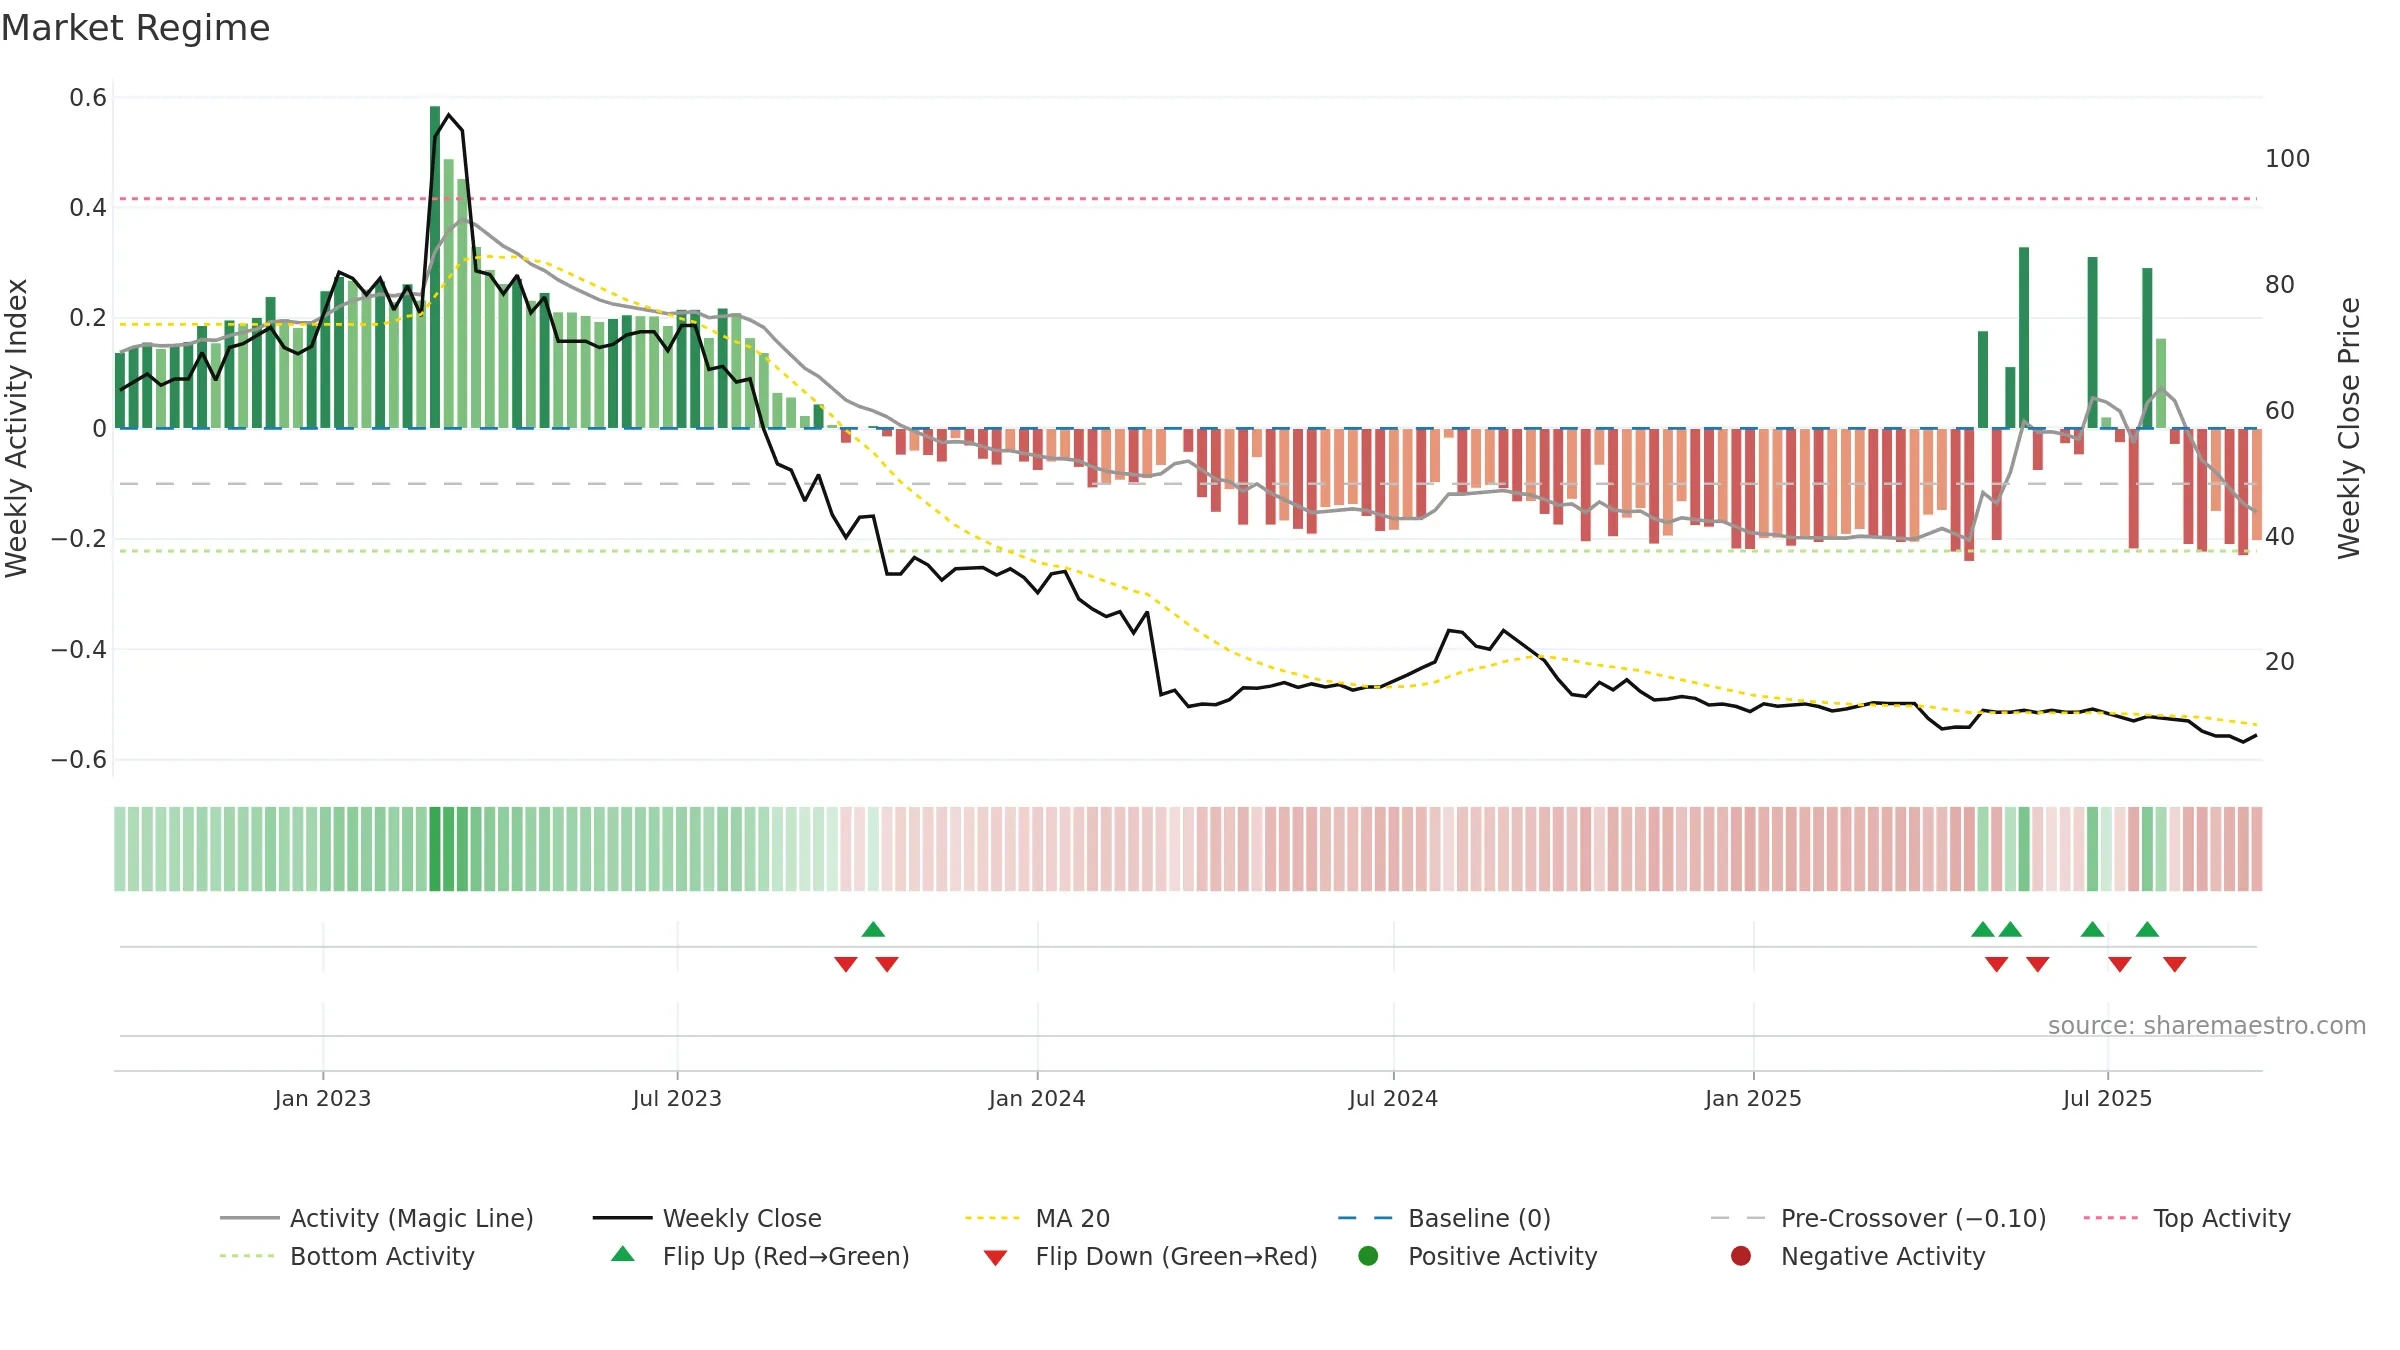
Task: Click the −0.6 left-axis tick label
Action: [79, 760]
